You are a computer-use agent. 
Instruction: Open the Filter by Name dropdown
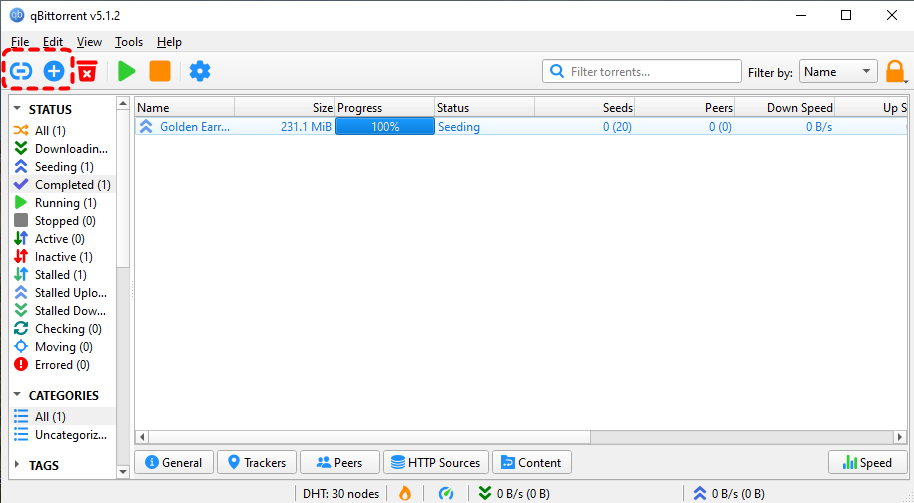coord(837,72)
